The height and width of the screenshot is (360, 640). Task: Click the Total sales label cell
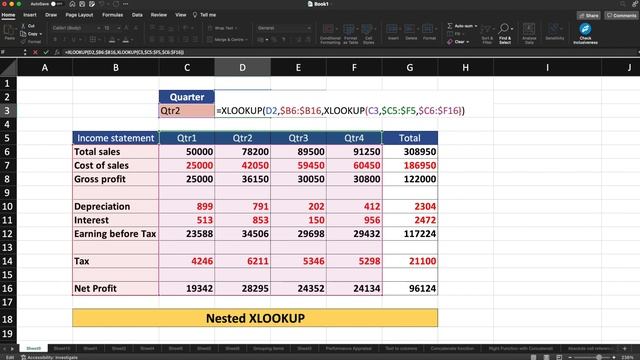pos(116,152)
